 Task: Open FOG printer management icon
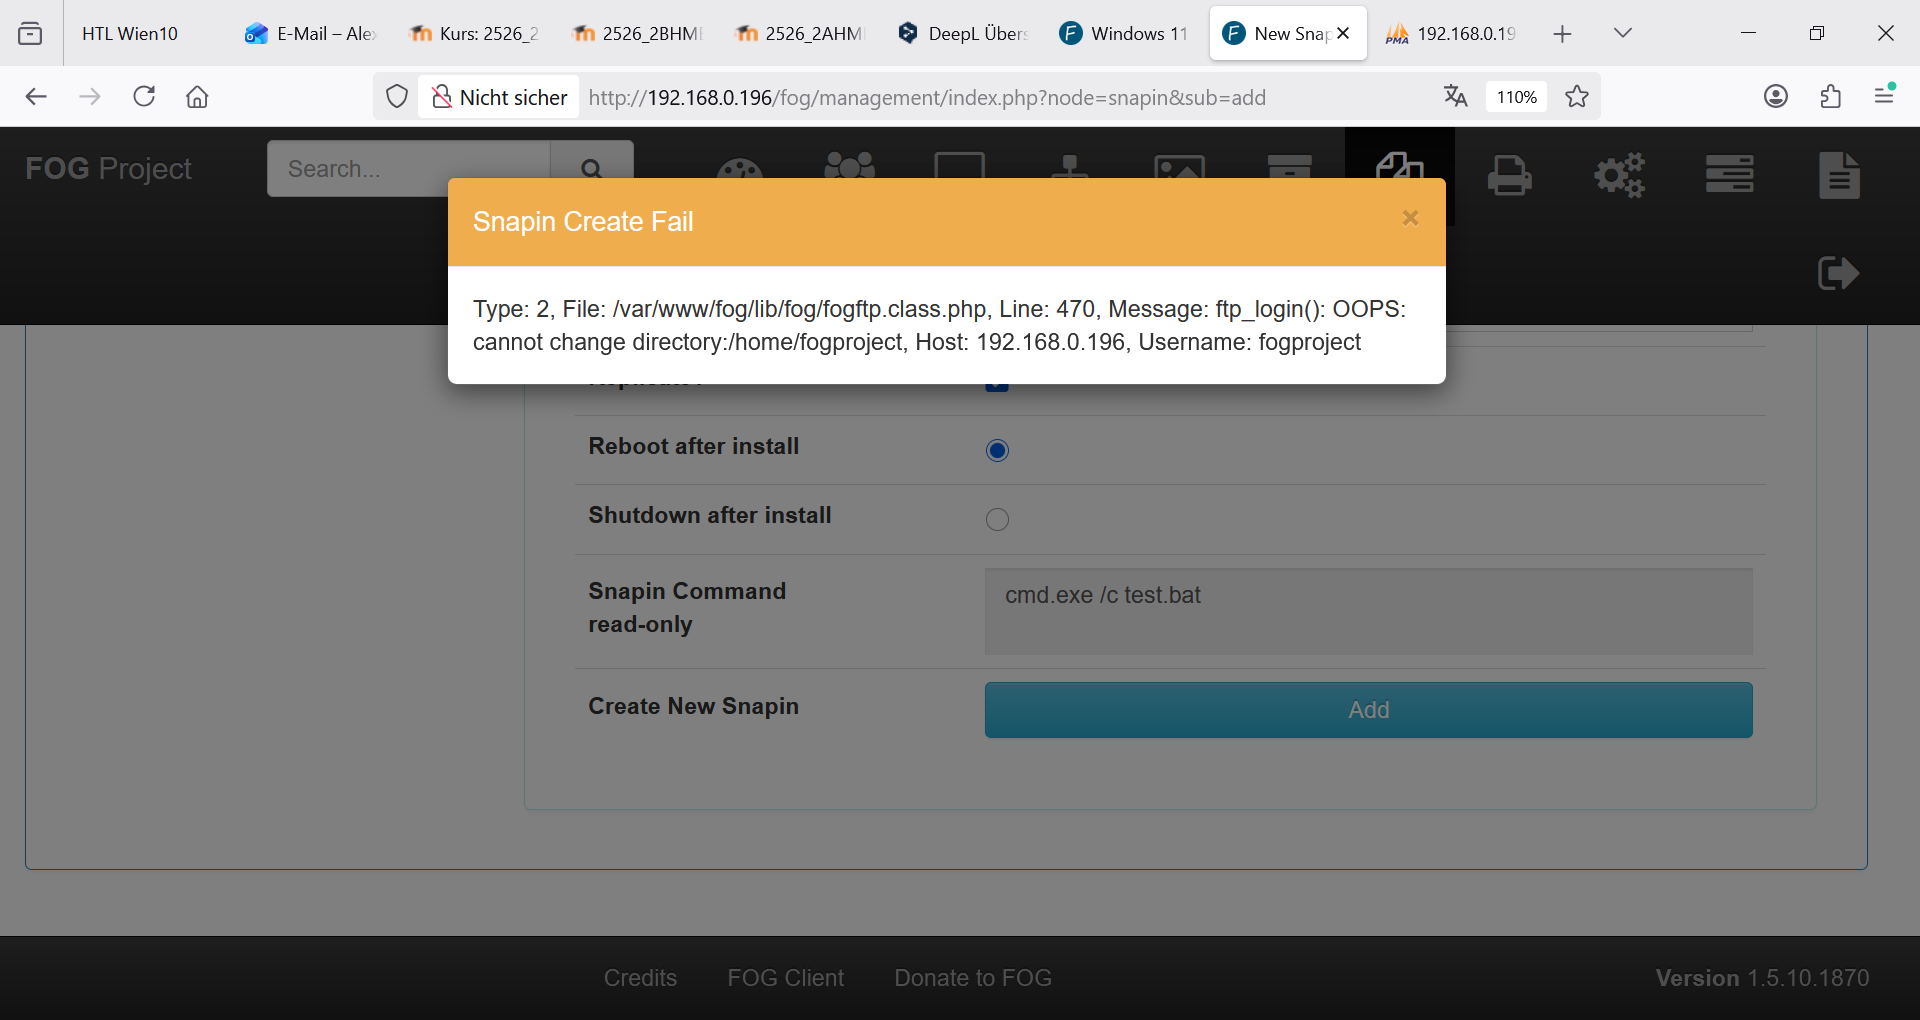(1509, 175)
